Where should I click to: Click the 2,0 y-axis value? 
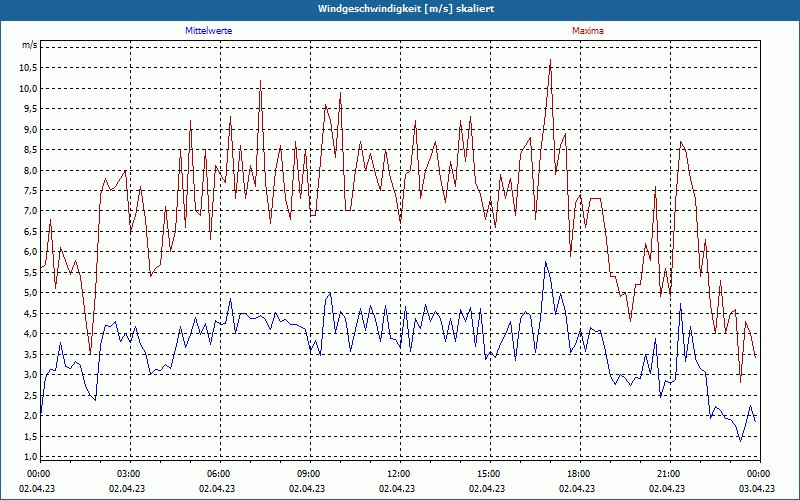point(30,415)
